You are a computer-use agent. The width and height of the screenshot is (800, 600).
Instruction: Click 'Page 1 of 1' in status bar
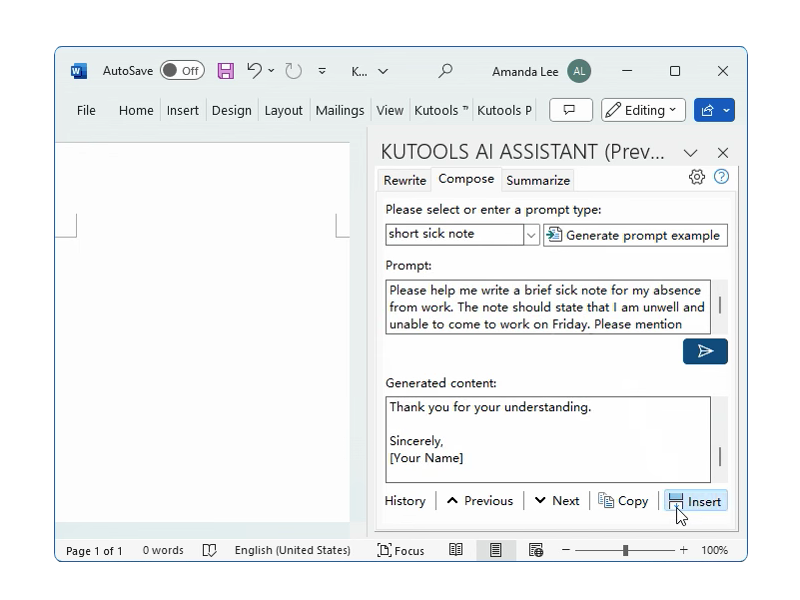click(94, 551)
